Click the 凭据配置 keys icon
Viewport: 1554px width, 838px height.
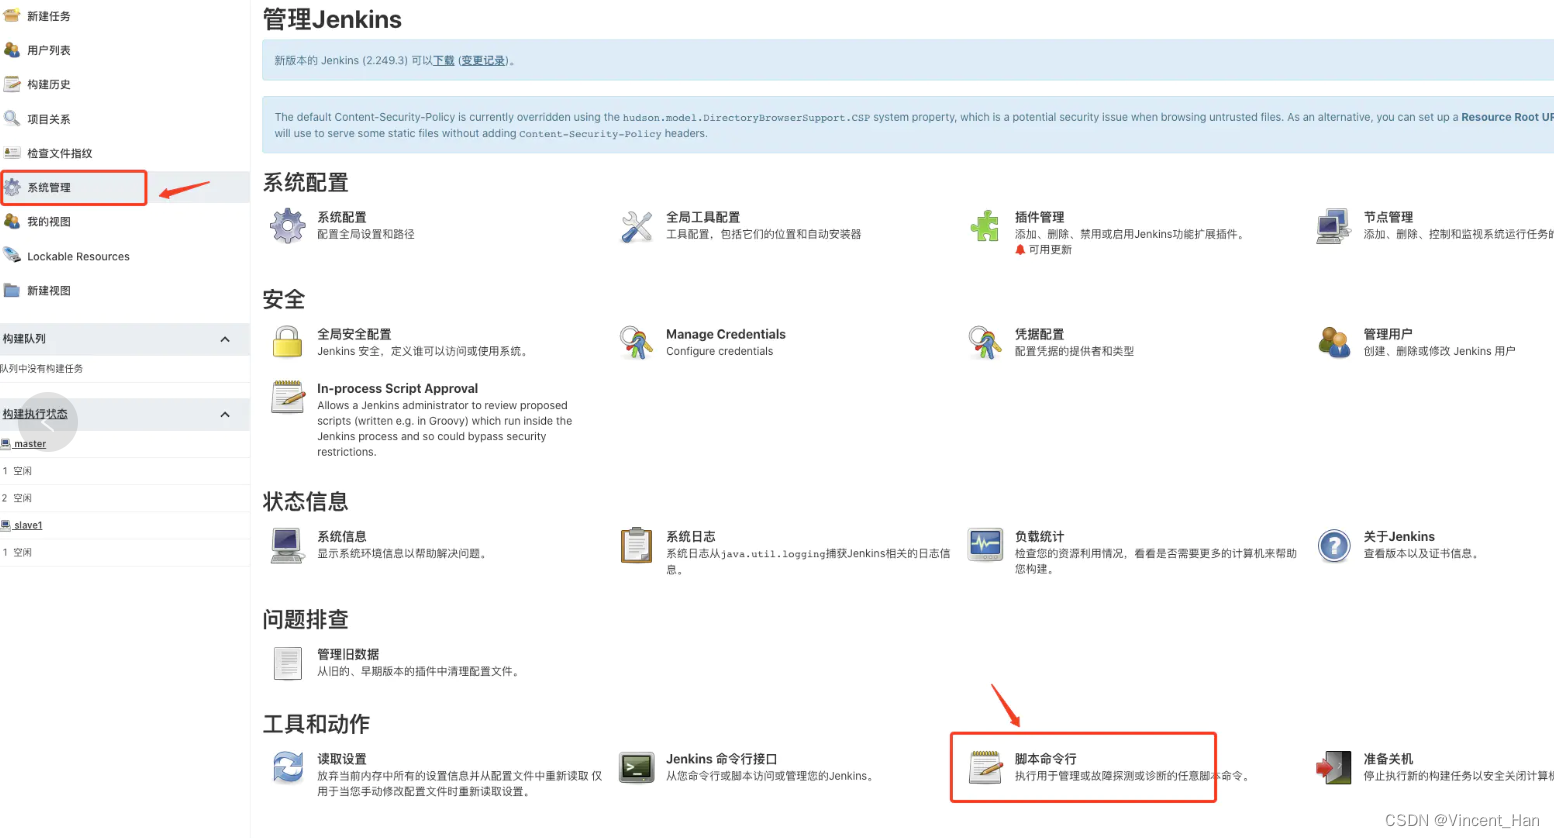[985, 343]
